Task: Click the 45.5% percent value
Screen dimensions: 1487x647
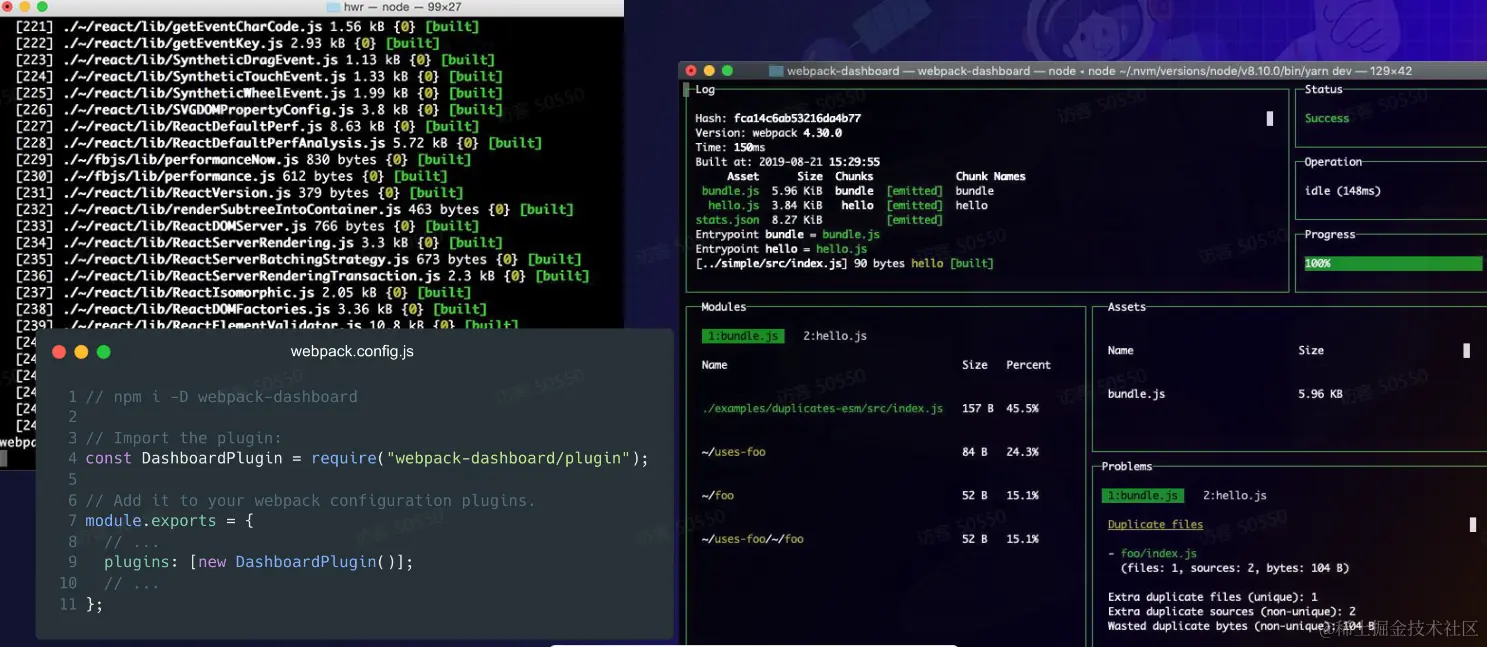Action: (1022, 408)
